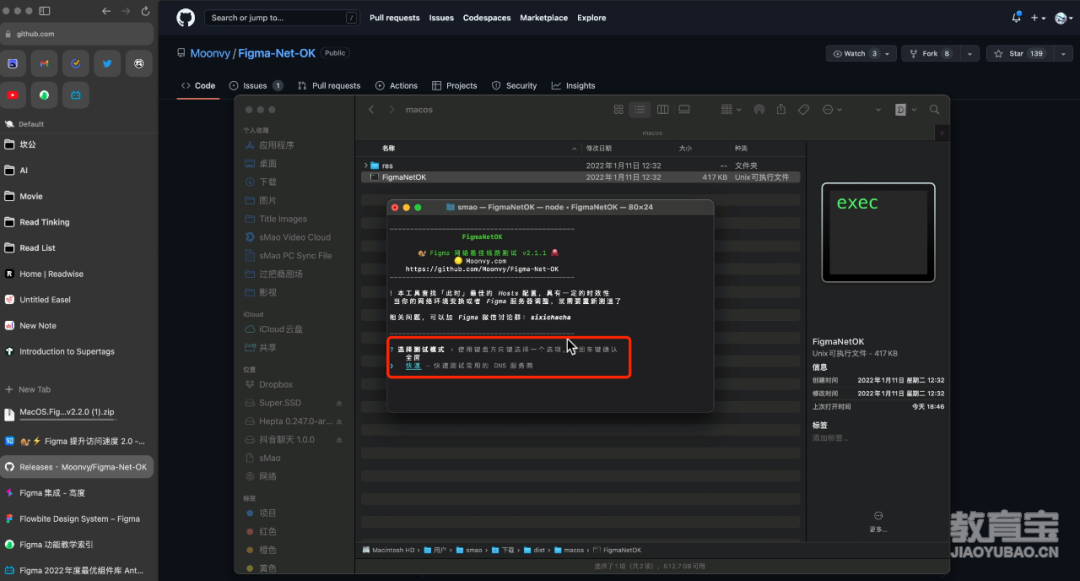Viewport: 1080px width, 581px height.
Task: Click Explore in GitHub top navigation
Action: (x=592, y=18)
